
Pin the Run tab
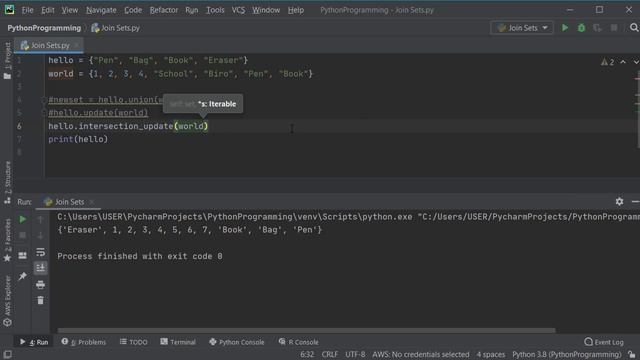pyautogui.click(x=23, y=276)
